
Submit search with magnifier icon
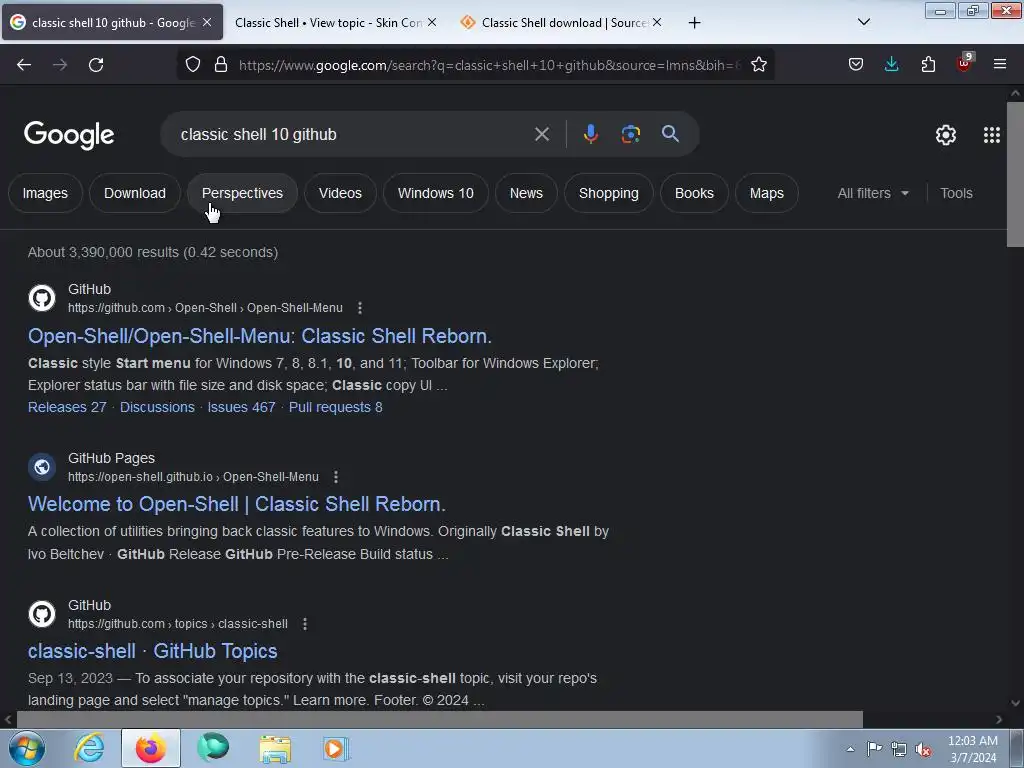[670, 134]
